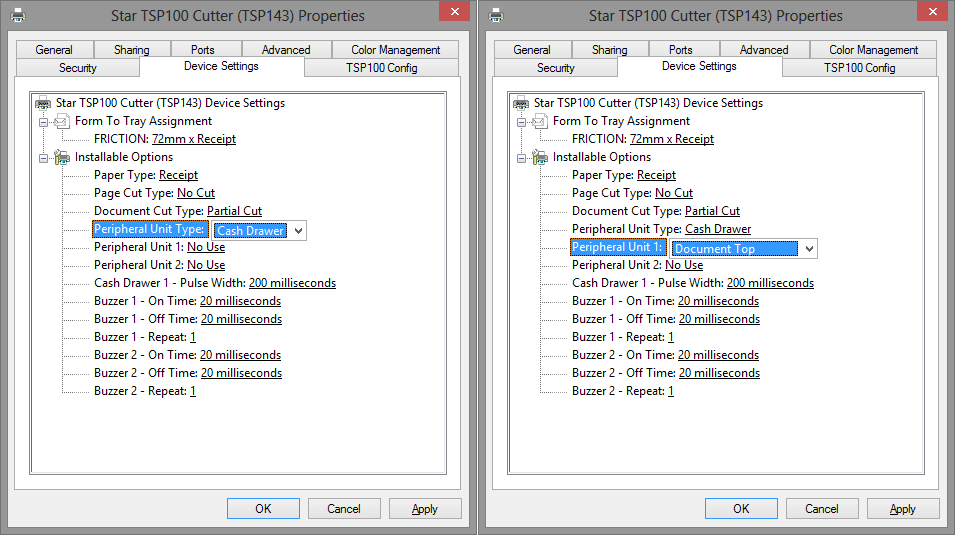
Task: Open General tab in left window
Action: tap(54, 50)
